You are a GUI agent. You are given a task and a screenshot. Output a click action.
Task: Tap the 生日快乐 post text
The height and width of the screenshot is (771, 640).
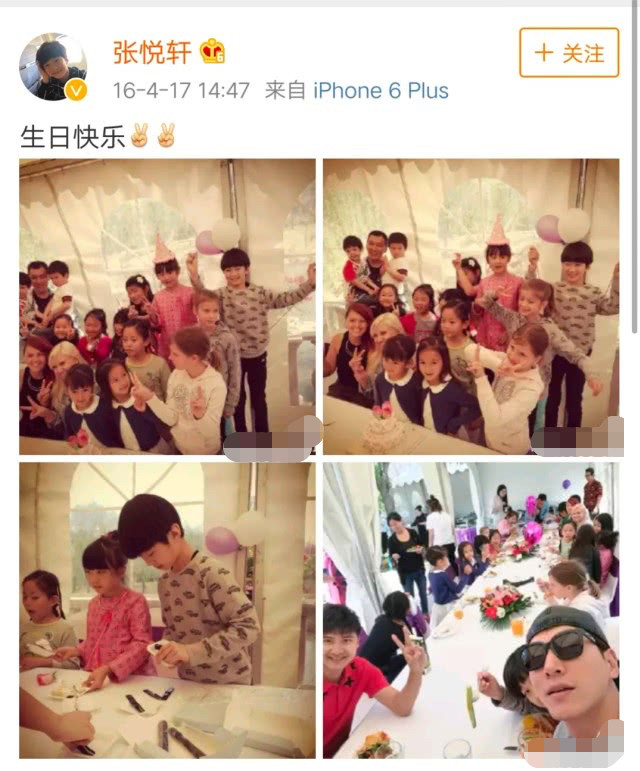pos(73,136)
